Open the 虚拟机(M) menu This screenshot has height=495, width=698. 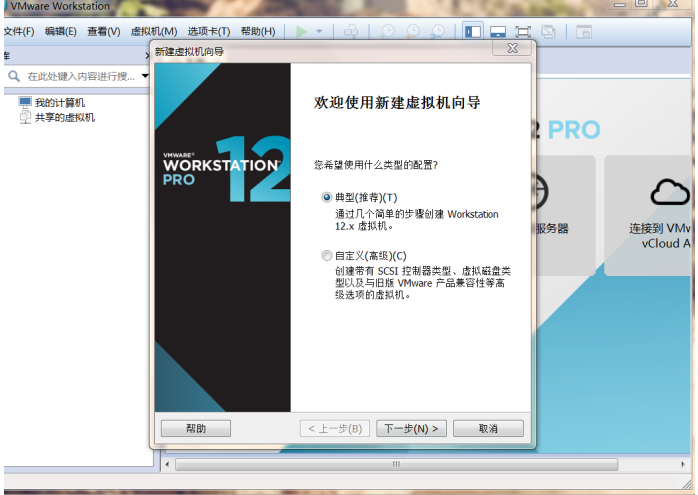(x=154, y=32)
